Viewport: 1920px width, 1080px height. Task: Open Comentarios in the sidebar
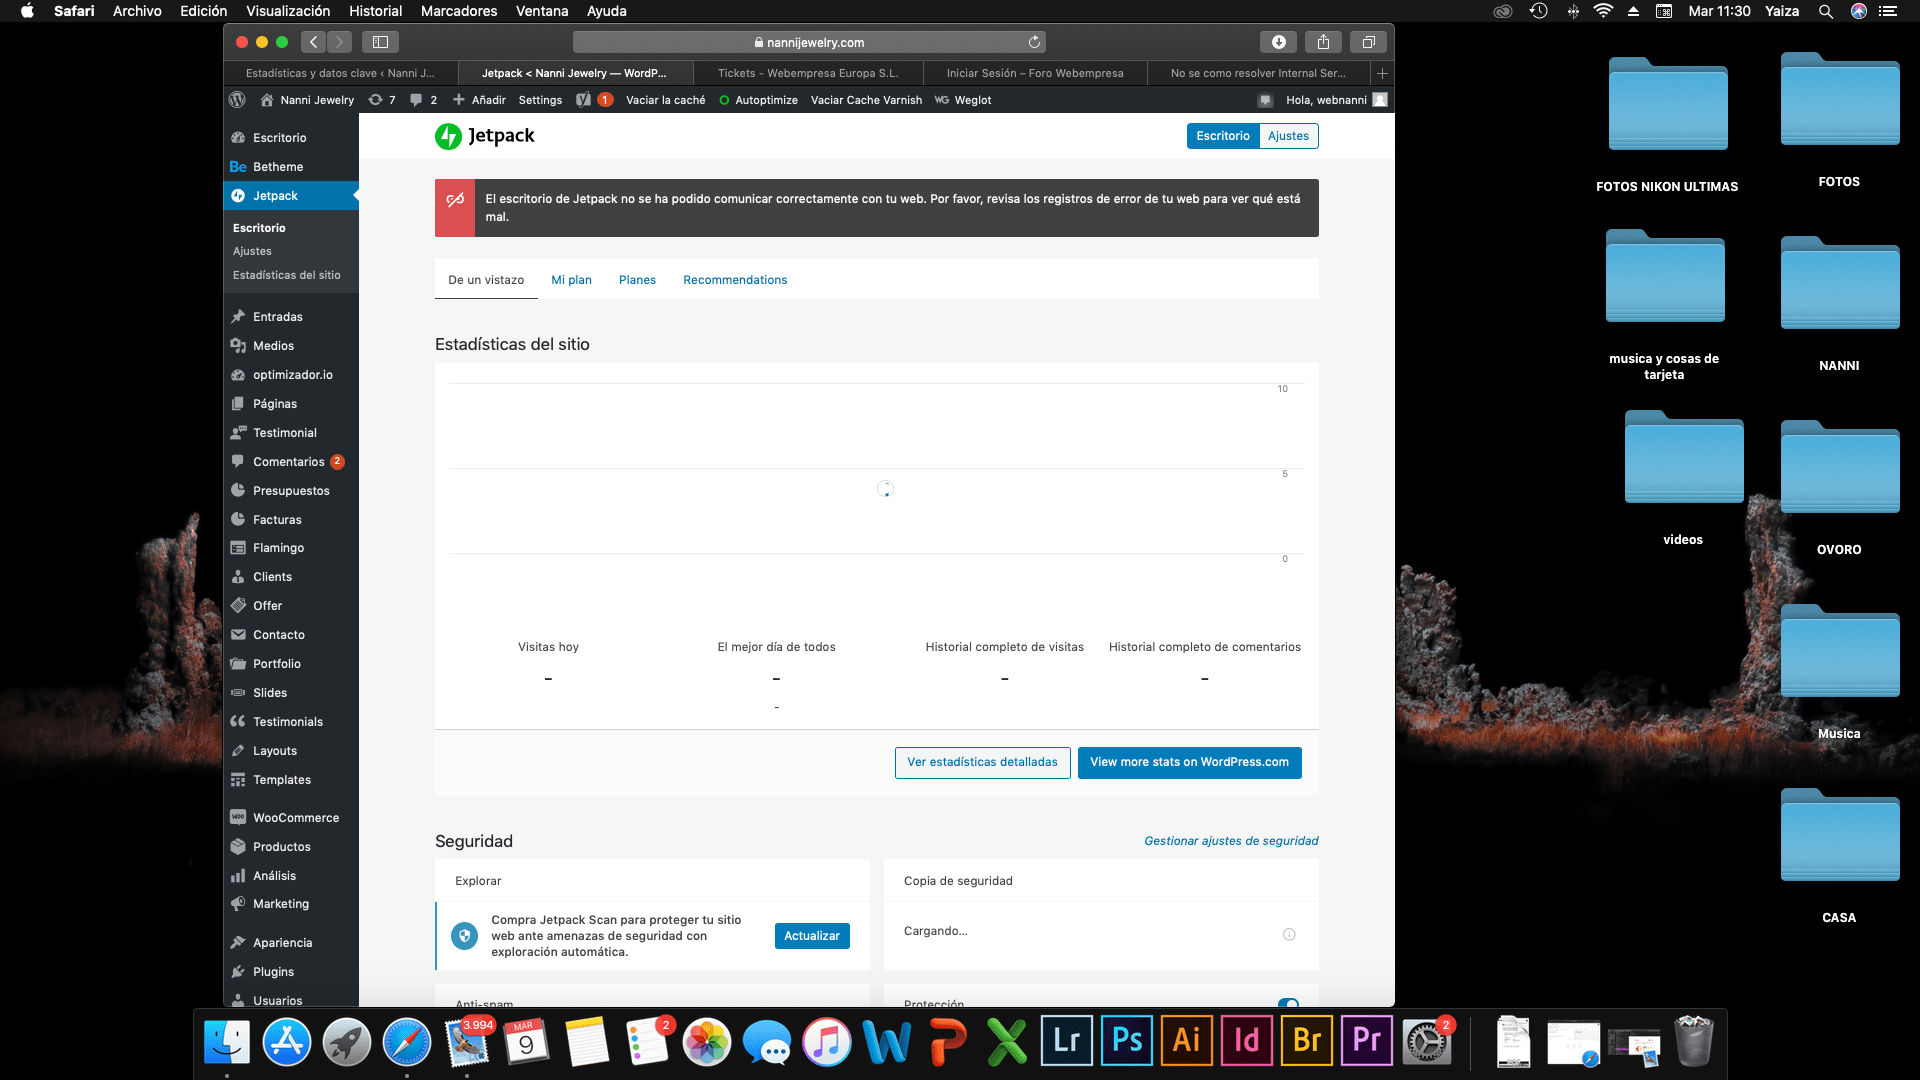pos(291,462)
